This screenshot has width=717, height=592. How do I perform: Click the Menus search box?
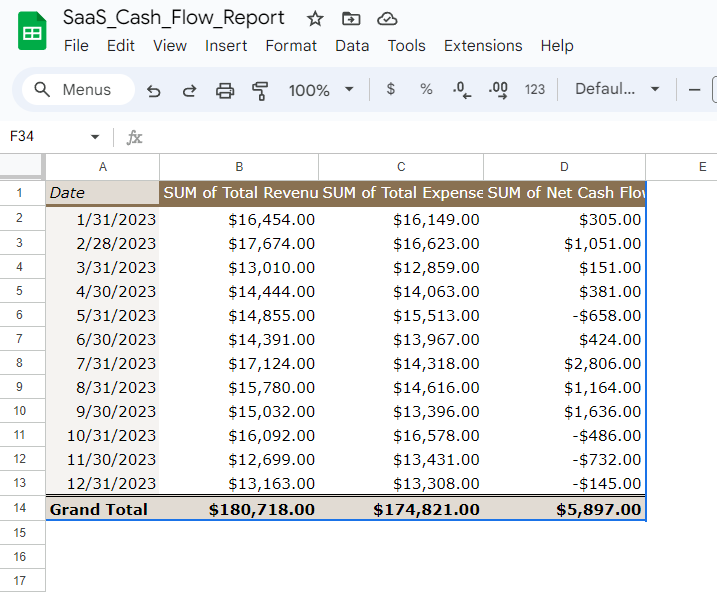(x=78, y=90)
